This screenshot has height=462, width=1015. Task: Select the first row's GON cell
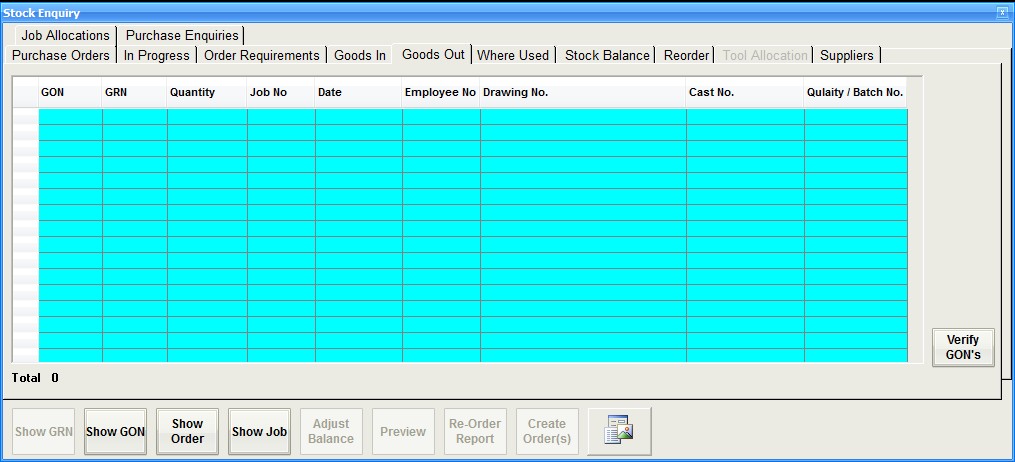point(70,116)
